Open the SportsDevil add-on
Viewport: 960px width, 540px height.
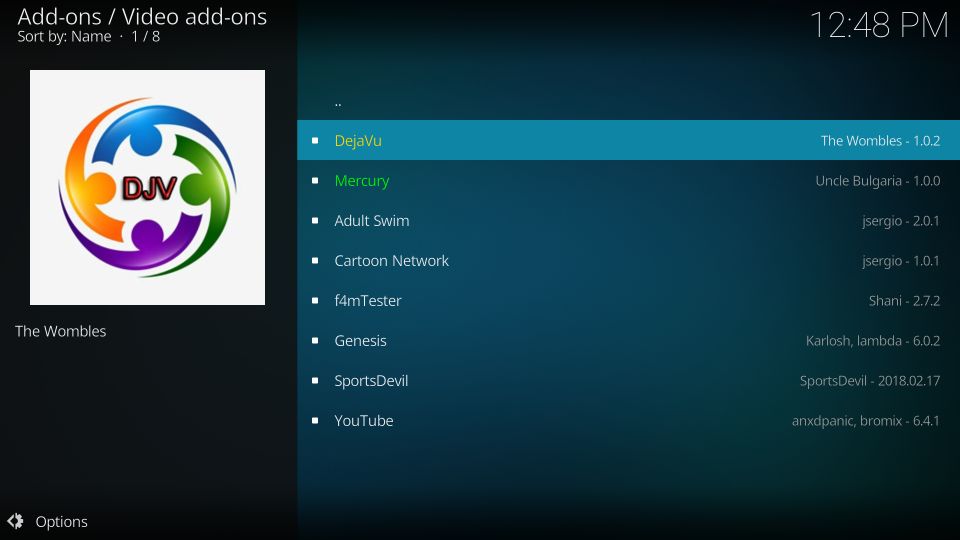coord(628,380)
